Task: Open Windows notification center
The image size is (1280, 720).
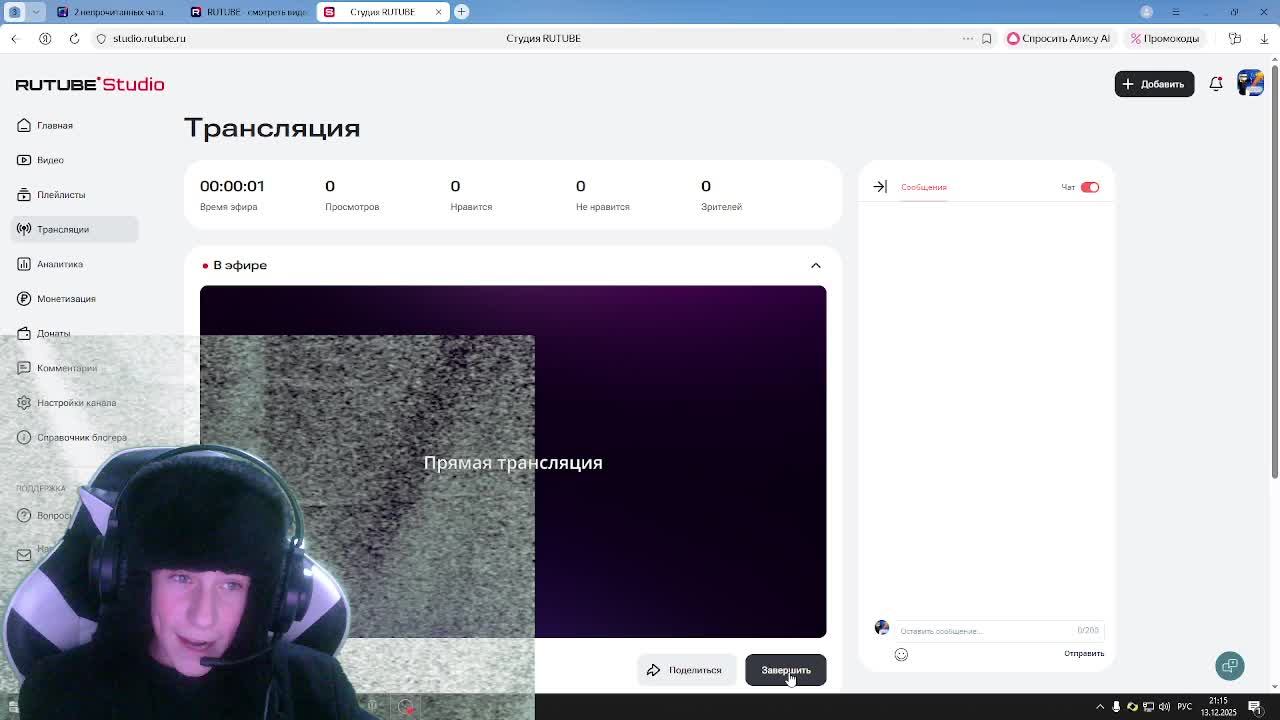Action: point(1255,707)
